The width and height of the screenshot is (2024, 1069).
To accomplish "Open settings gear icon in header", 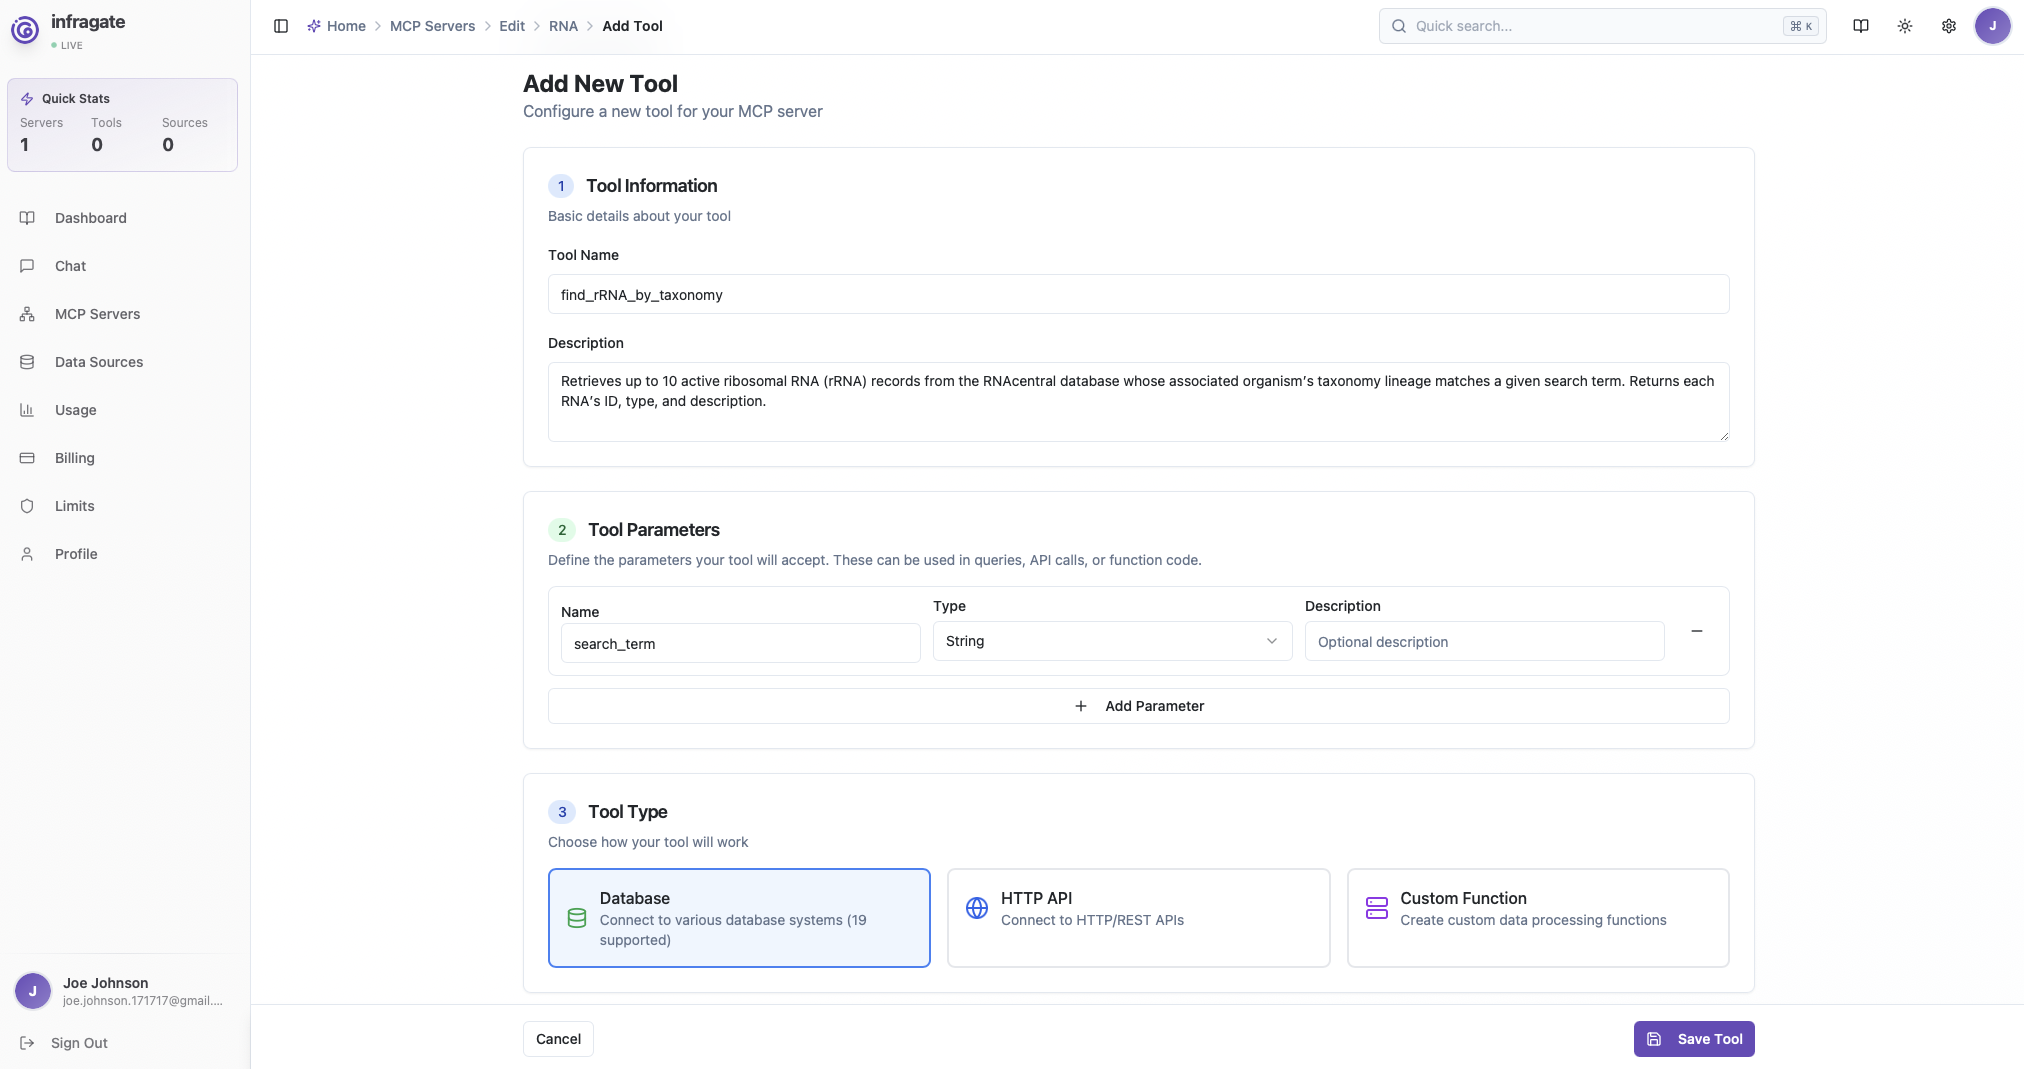I will pyautogui.click(x=1949, y=26).
